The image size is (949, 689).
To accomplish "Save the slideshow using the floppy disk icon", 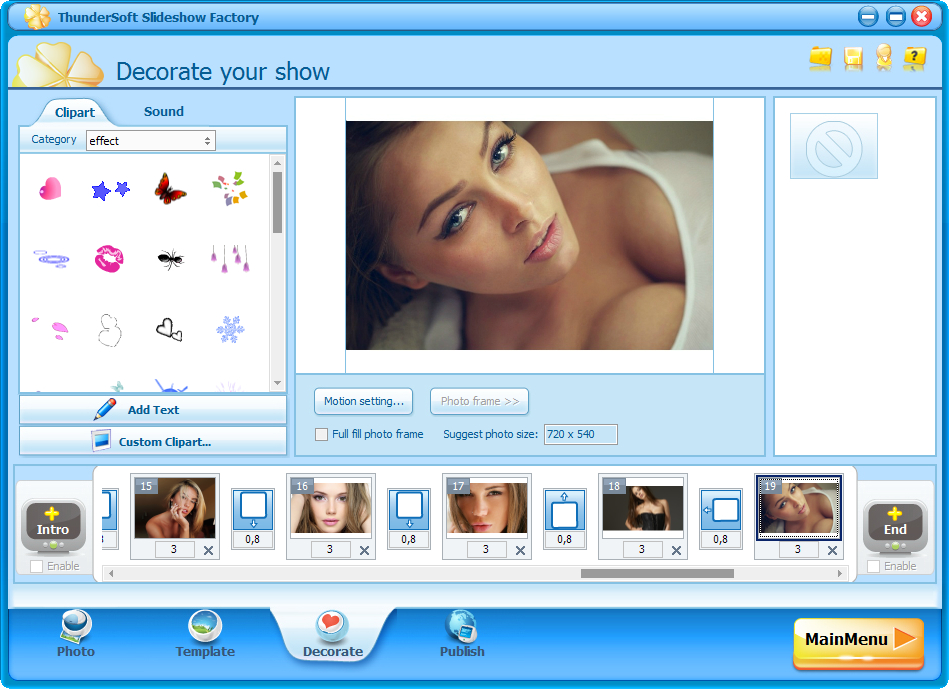I will pyautogui.click(x=851, y=59).
